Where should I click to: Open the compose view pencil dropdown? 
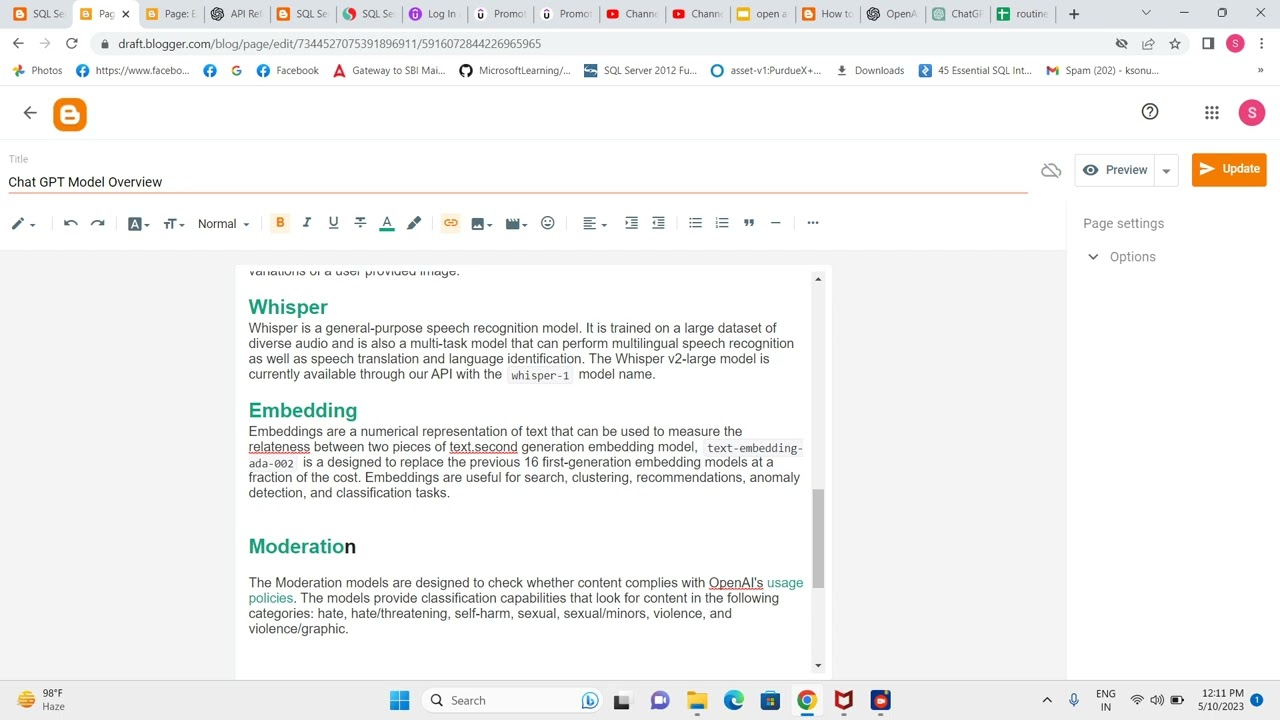23,224
